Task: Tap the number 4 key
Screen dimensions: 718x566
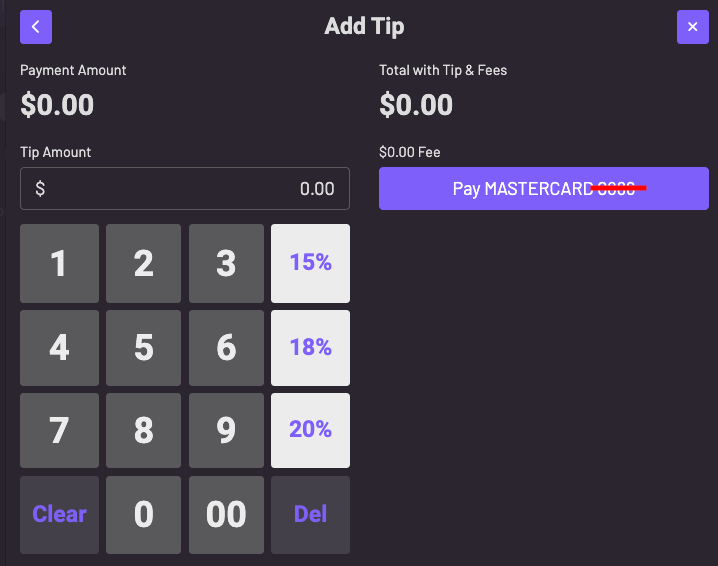Action: click(x=60, y=348)
